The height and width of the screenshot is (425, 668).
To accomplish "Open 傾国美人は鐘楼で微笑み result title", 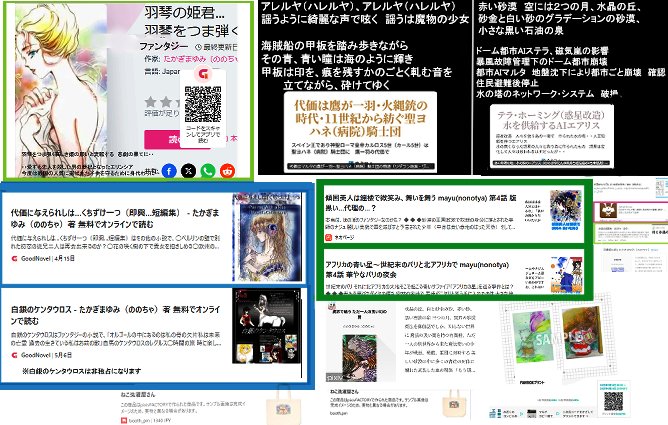I will click(421, 203).
